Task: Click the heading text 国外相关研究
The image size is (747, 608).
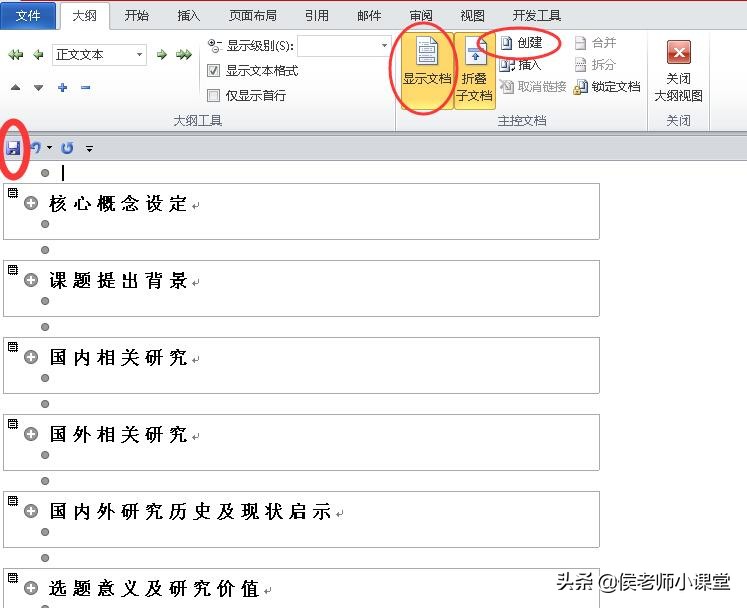Action: point(118,434)
